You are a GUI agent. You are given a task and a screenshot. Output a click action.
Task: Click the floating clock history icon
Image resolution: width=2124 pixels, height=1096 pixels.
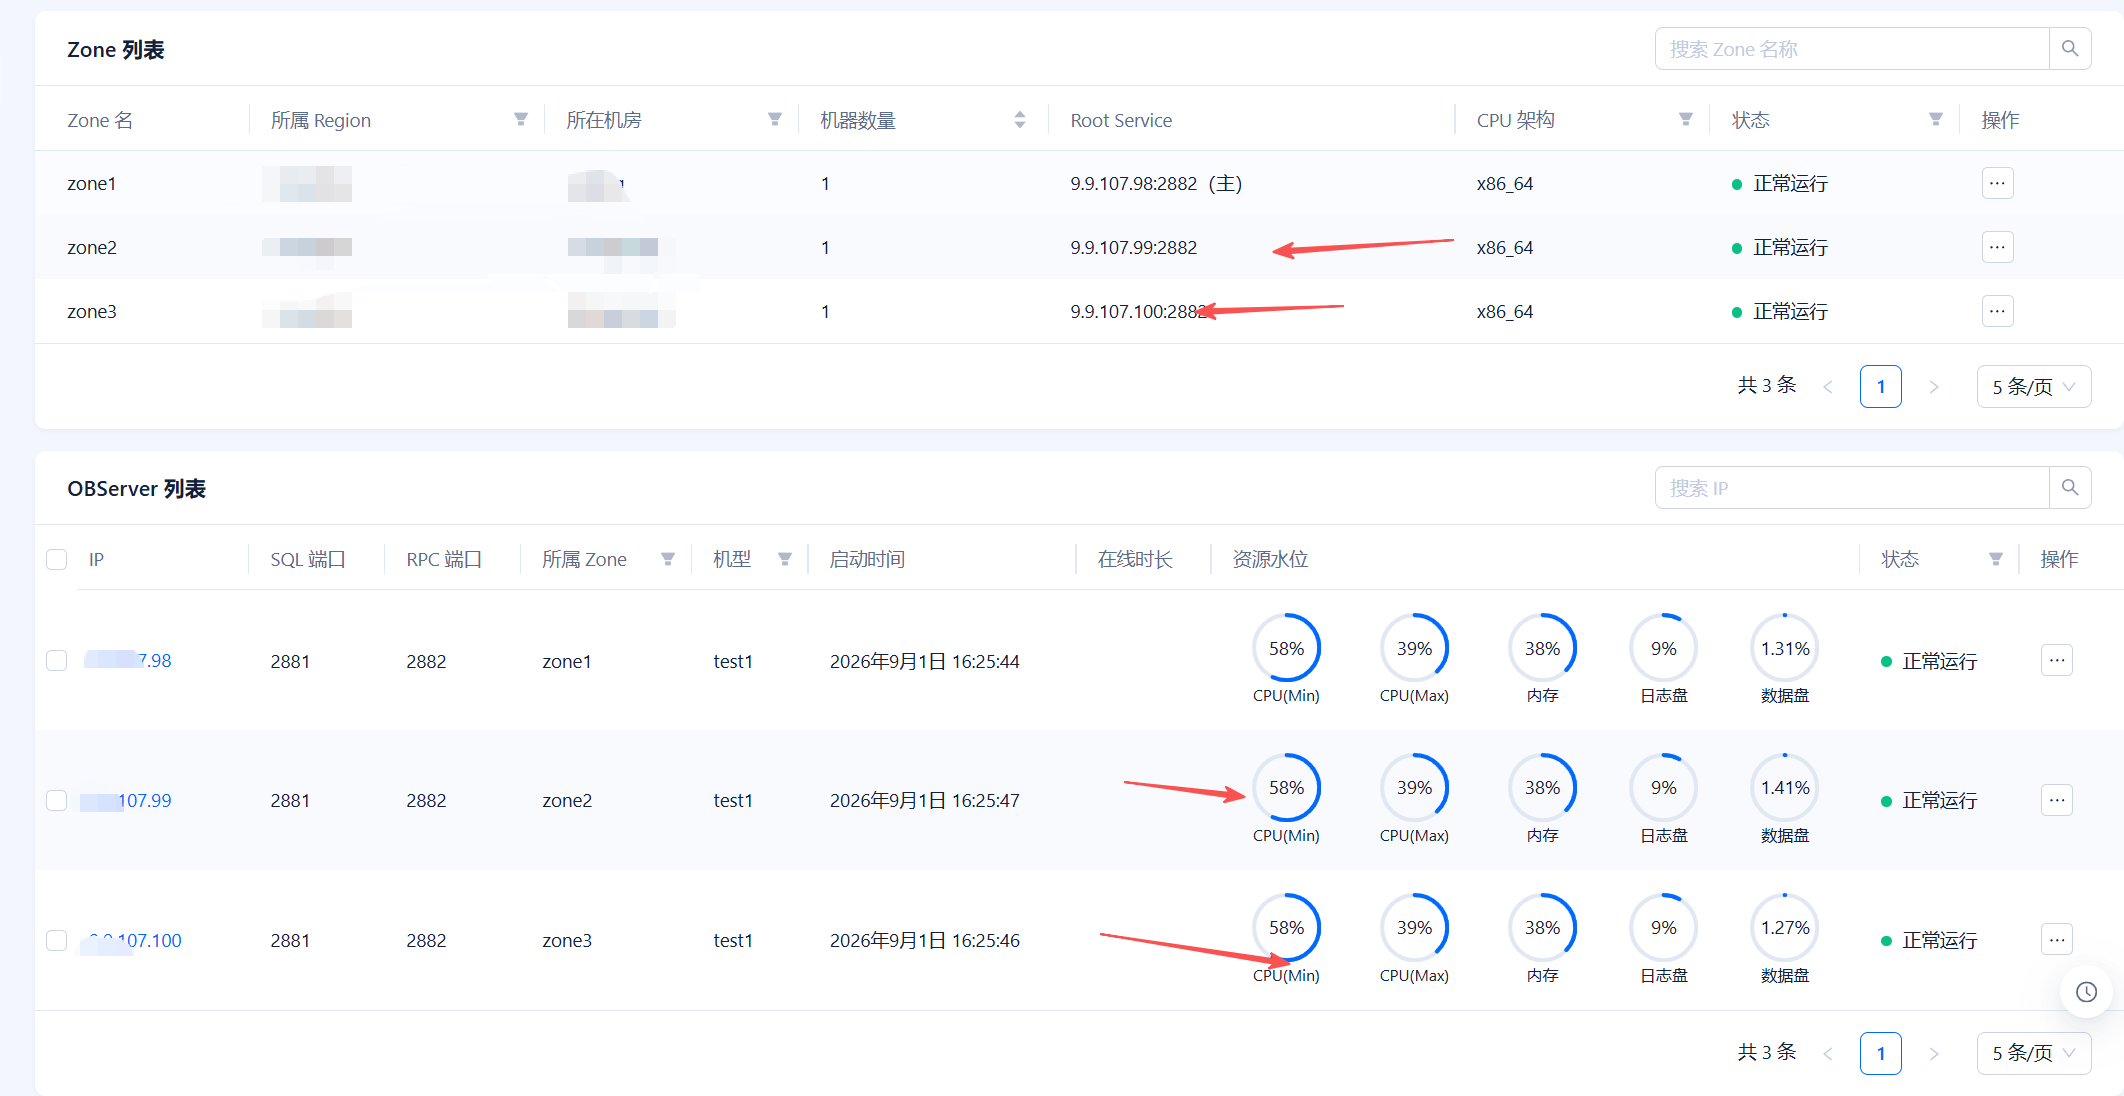(2086, 992)
